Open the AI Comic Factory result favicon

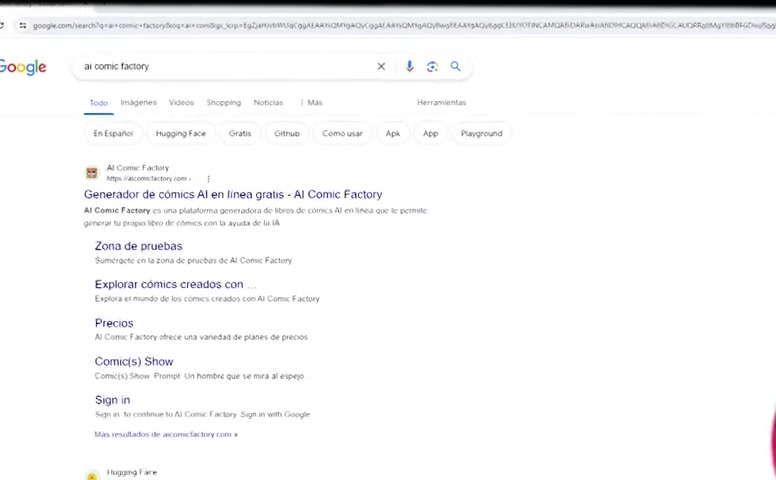[x=92, y=173]
